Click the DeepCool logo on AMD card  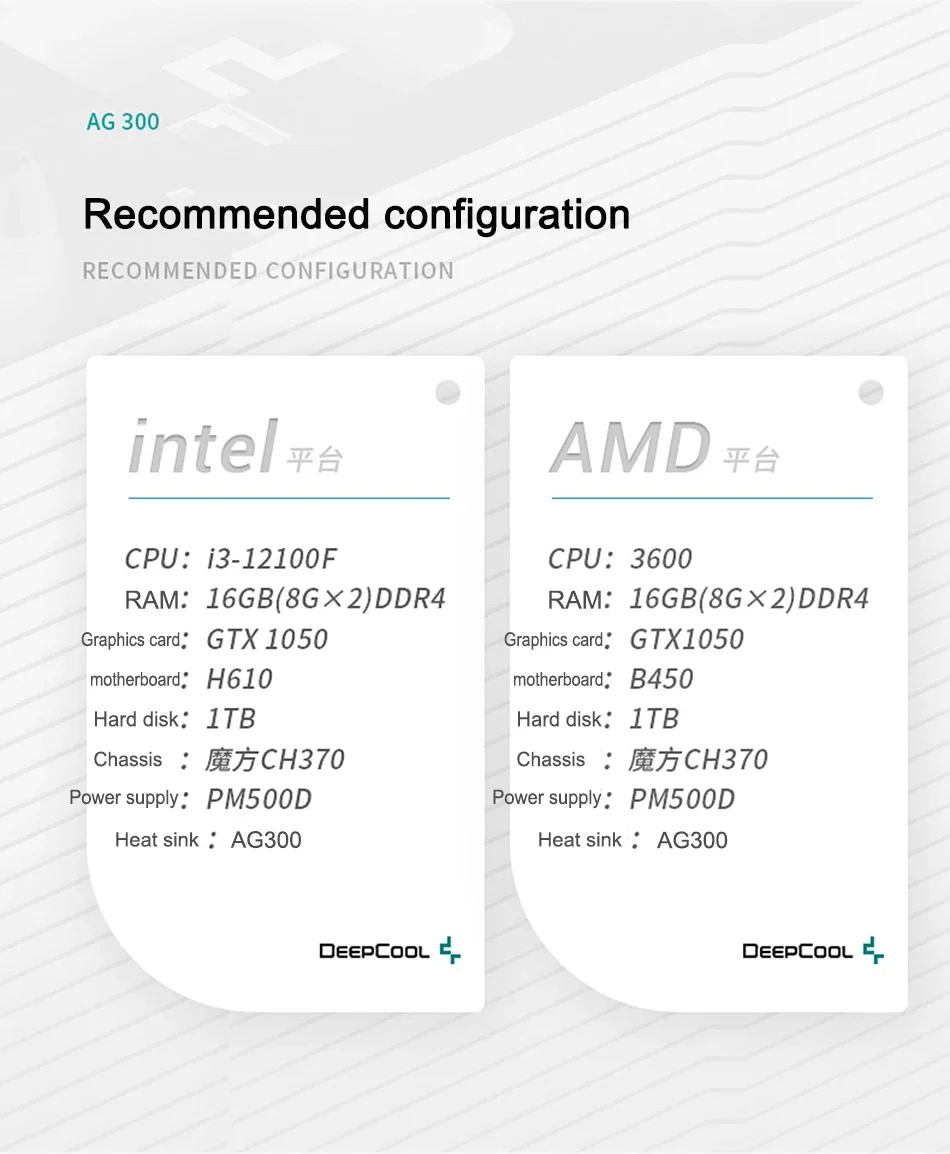(x=813, y=951)
